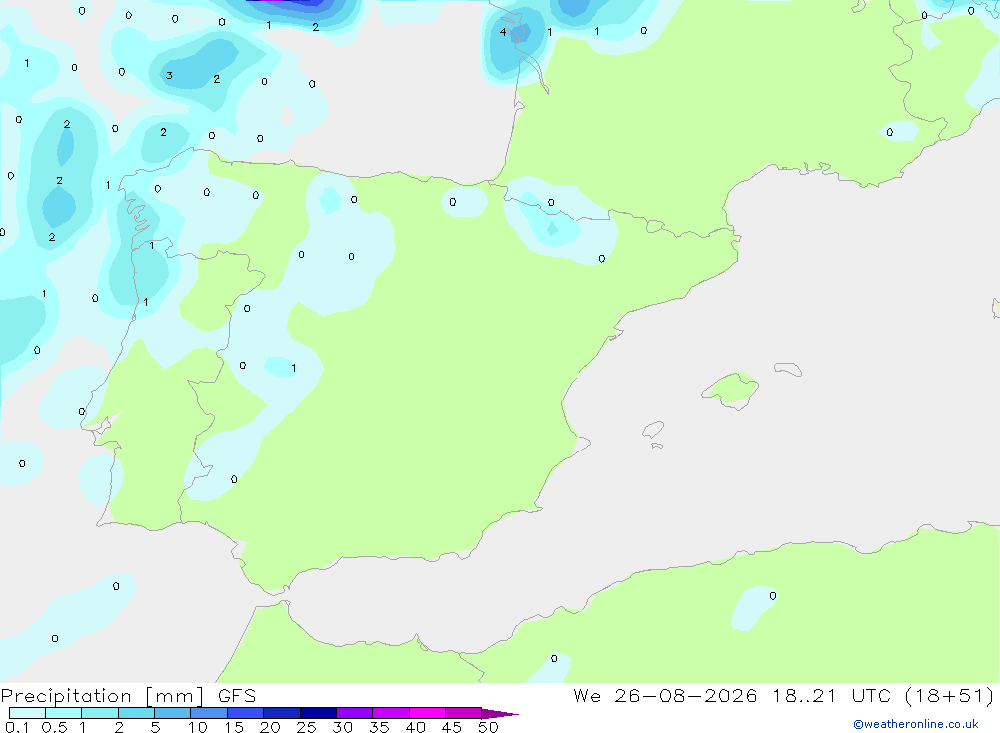Screen dimensions: 1000x733
Task: Click the legend arrow tip past 50
Action: click(x=501, y=713)
